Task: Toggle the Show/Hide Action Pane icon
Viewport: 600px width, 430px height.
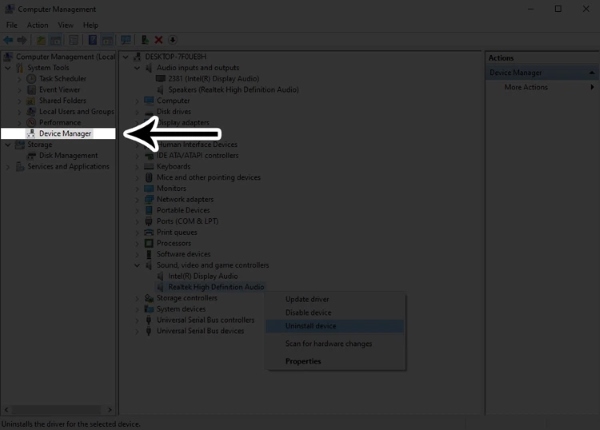Action: pyautogui.click(x=107, y=40)
